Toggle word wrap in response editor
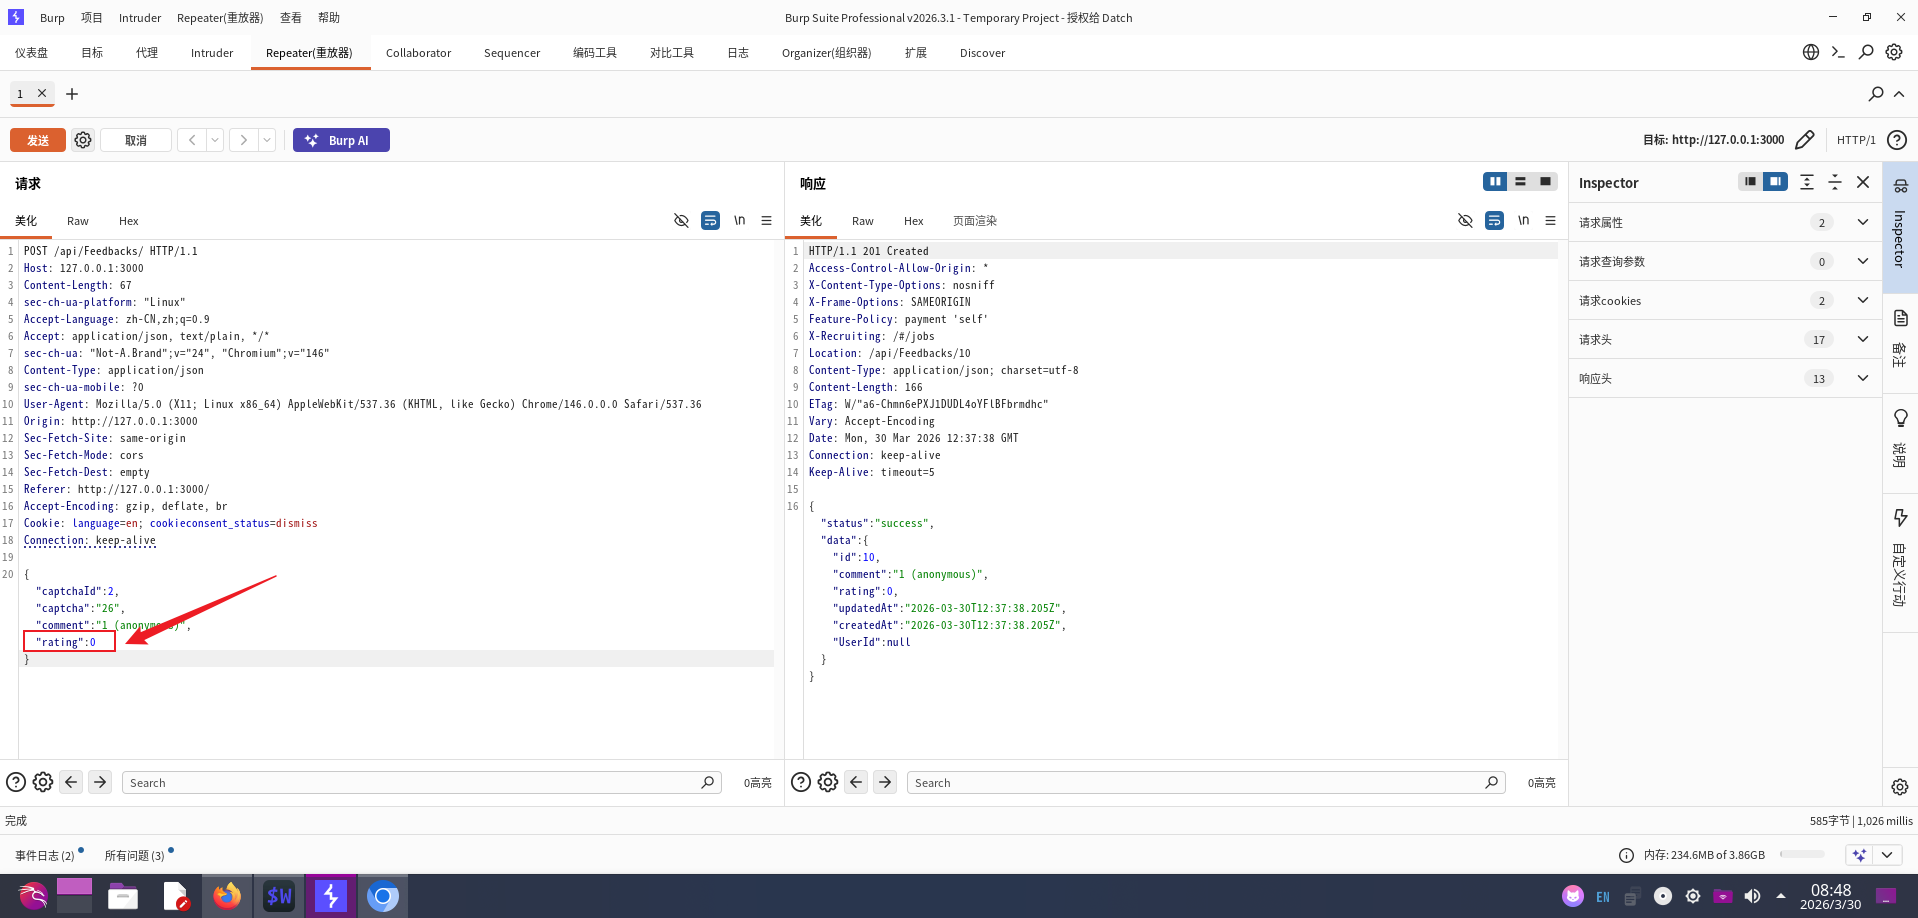Screen dimensions: 1918x918 (x=1494, y=220)
